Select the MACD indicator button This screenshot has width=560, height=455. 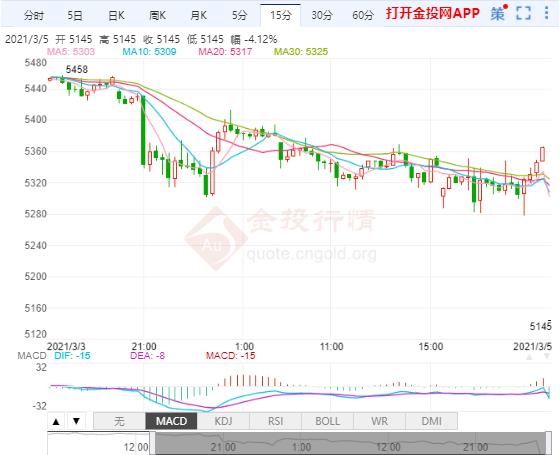(171, 421)
